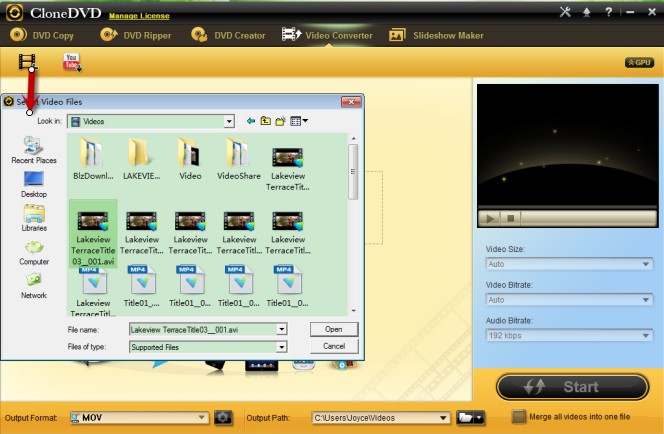Select the rightmost Title01__0... MP4 file

288,286
